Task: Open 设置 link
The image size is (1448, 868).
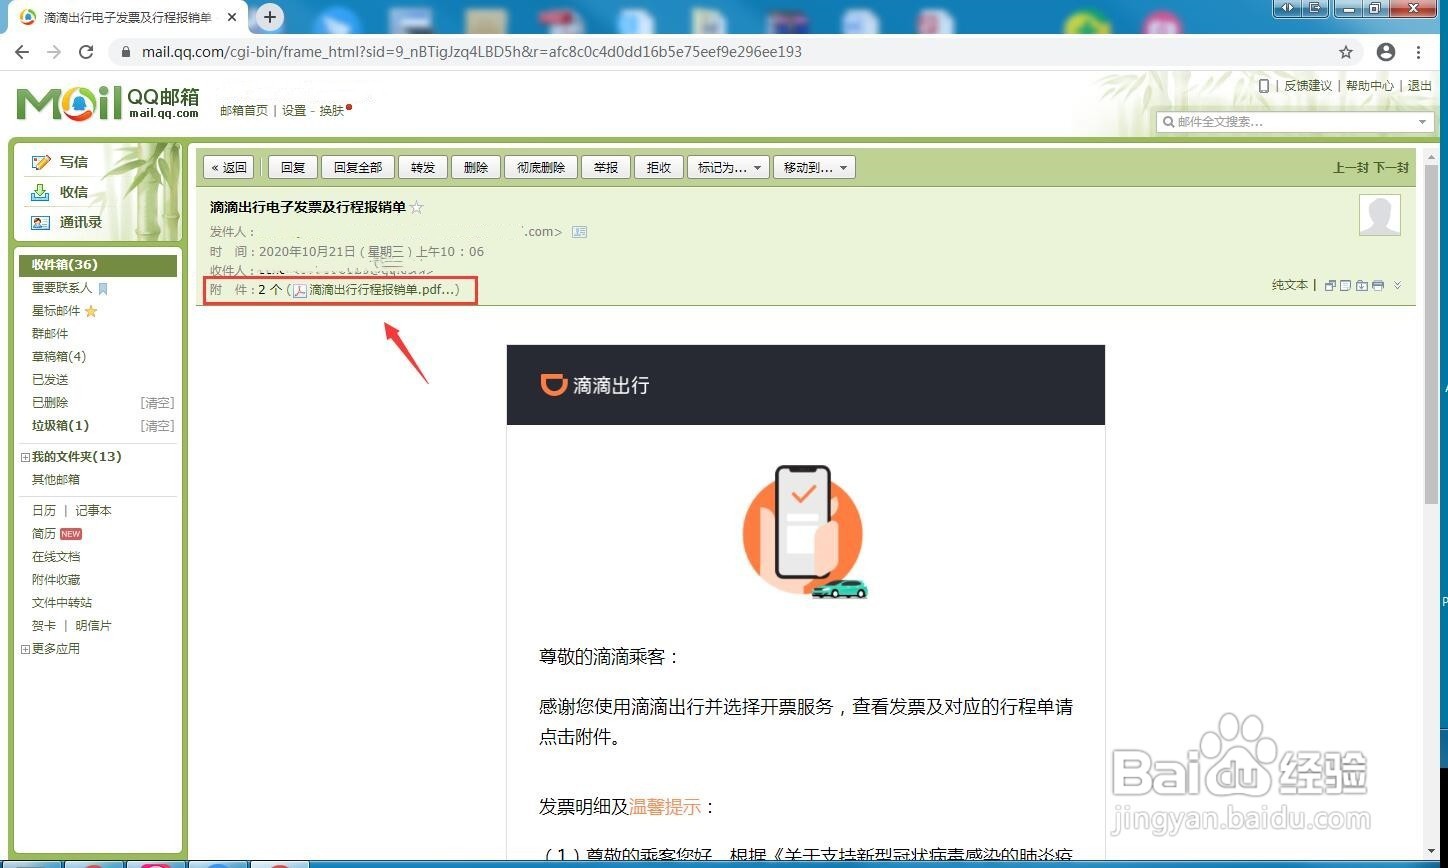Action: pos(294,111)
